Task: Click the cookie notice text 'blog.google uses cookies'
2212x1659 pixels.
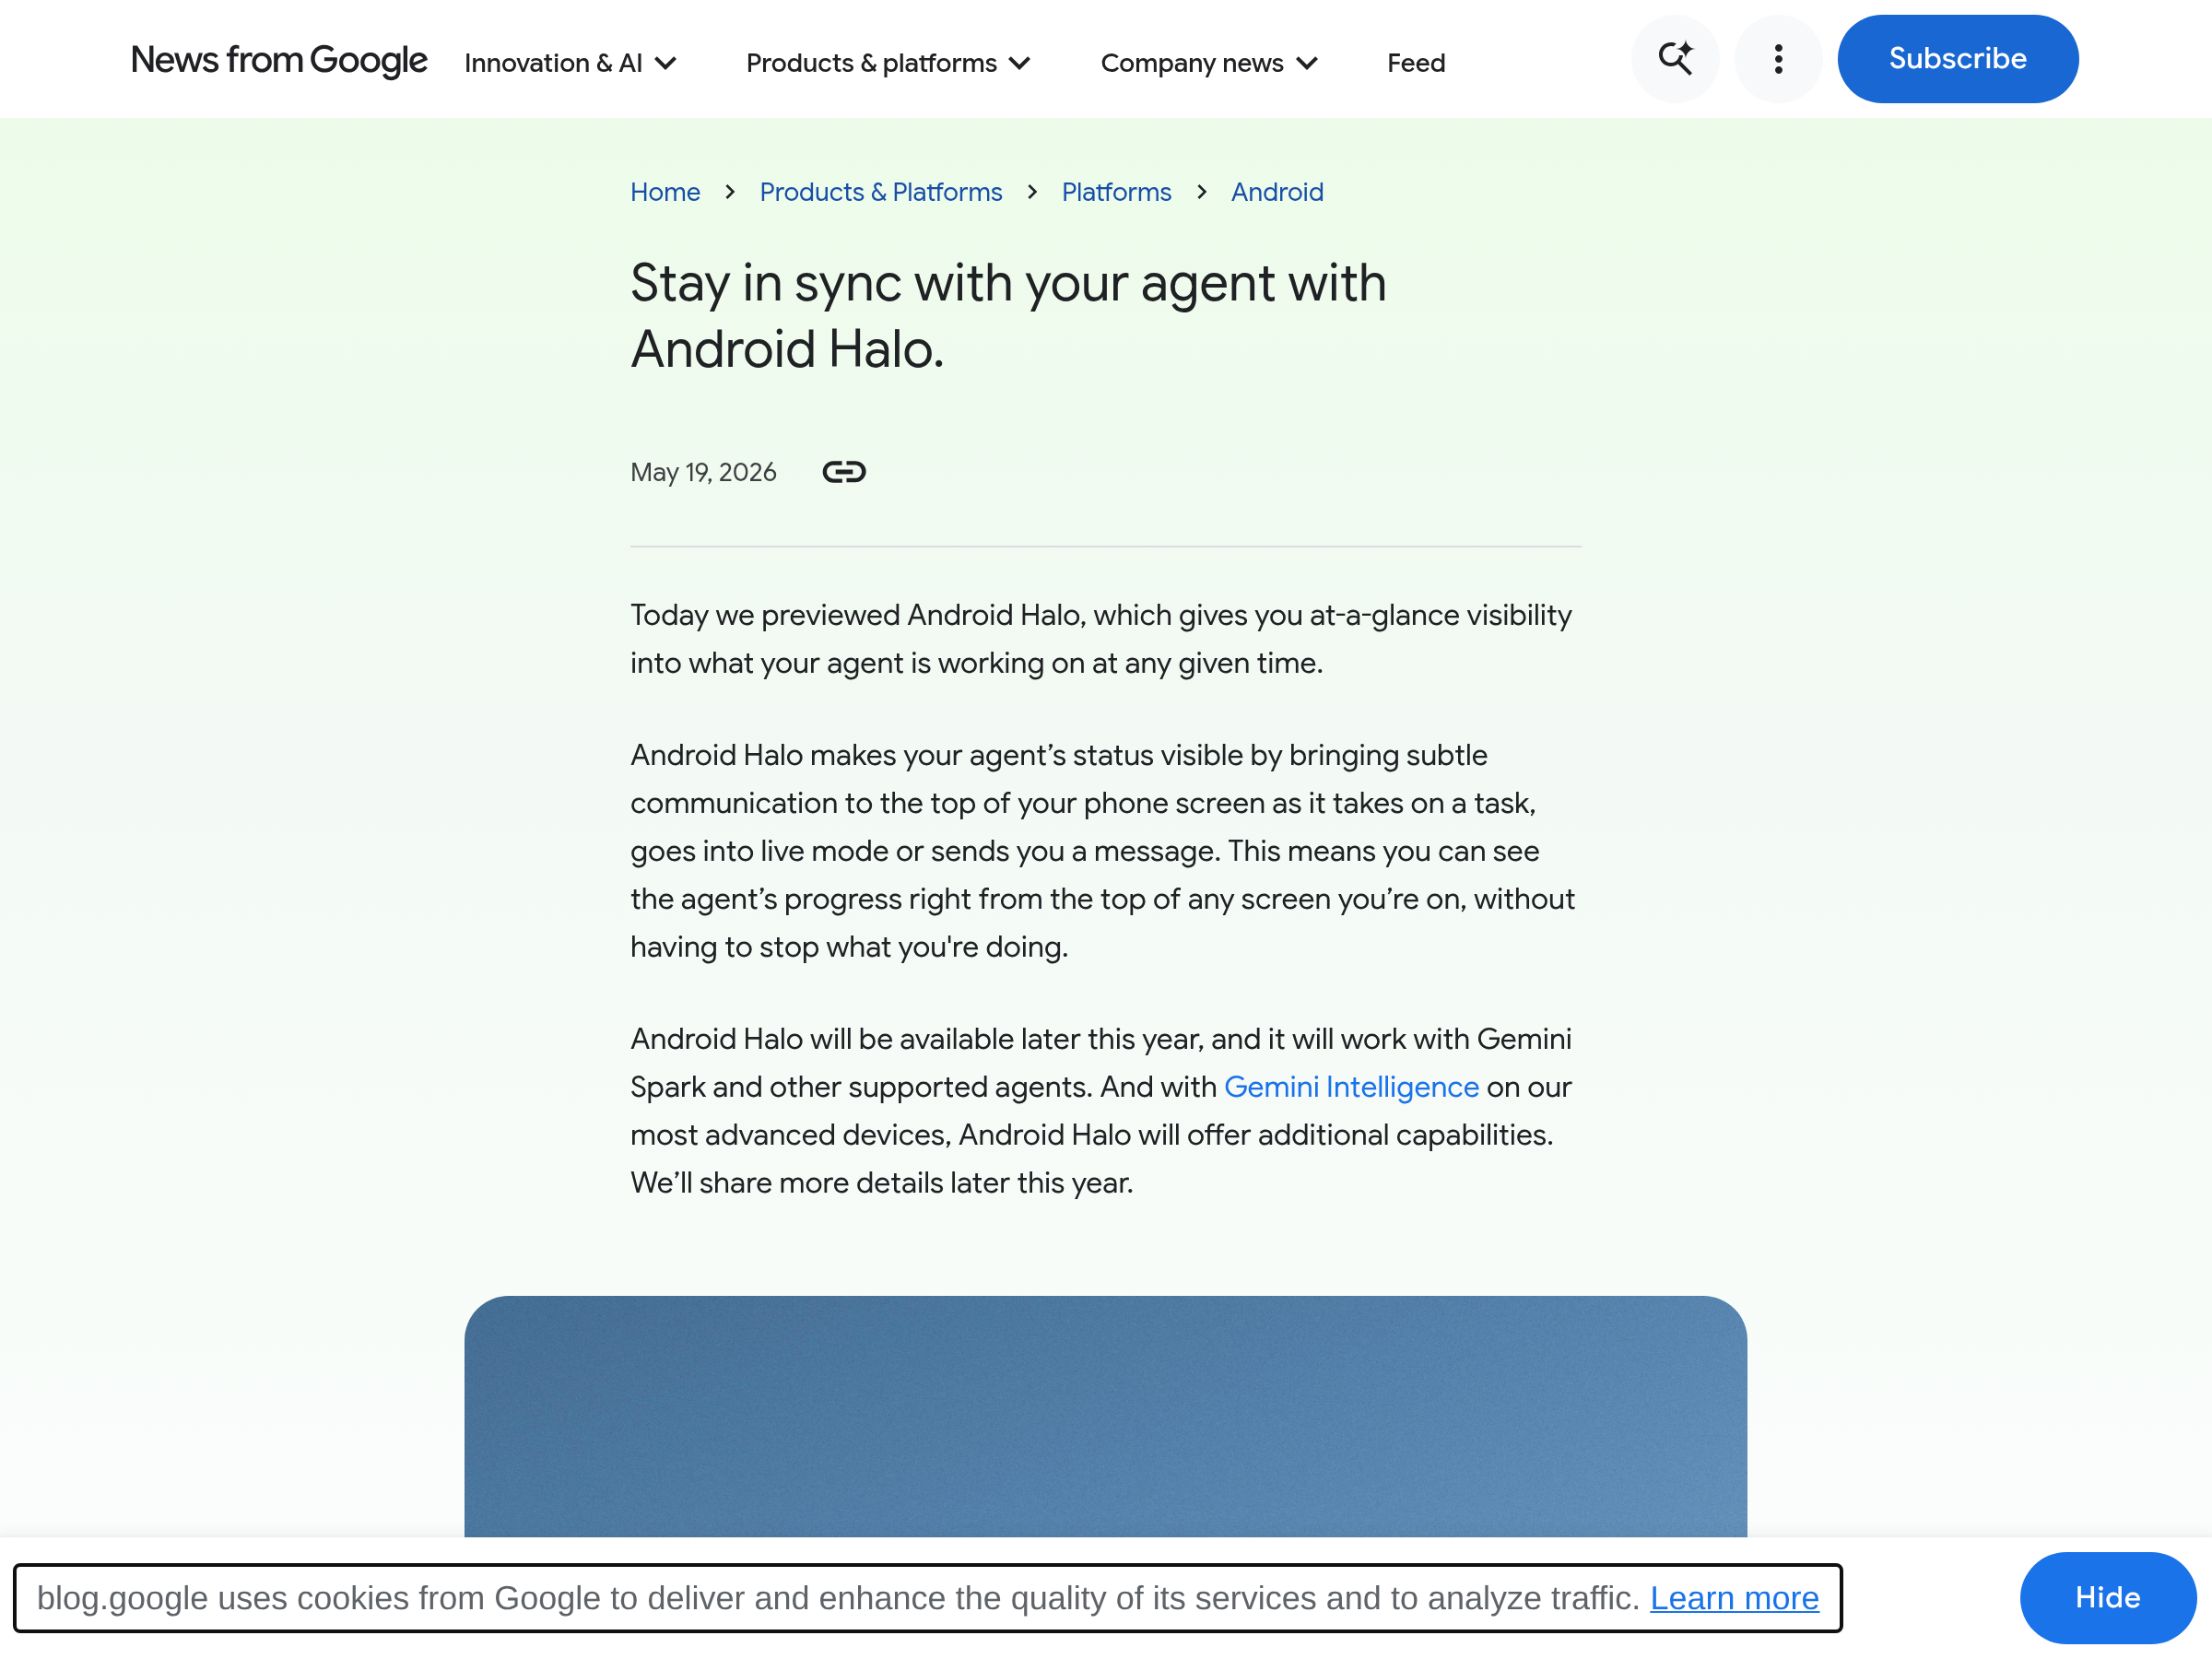Action: [x=928, y=1598]
